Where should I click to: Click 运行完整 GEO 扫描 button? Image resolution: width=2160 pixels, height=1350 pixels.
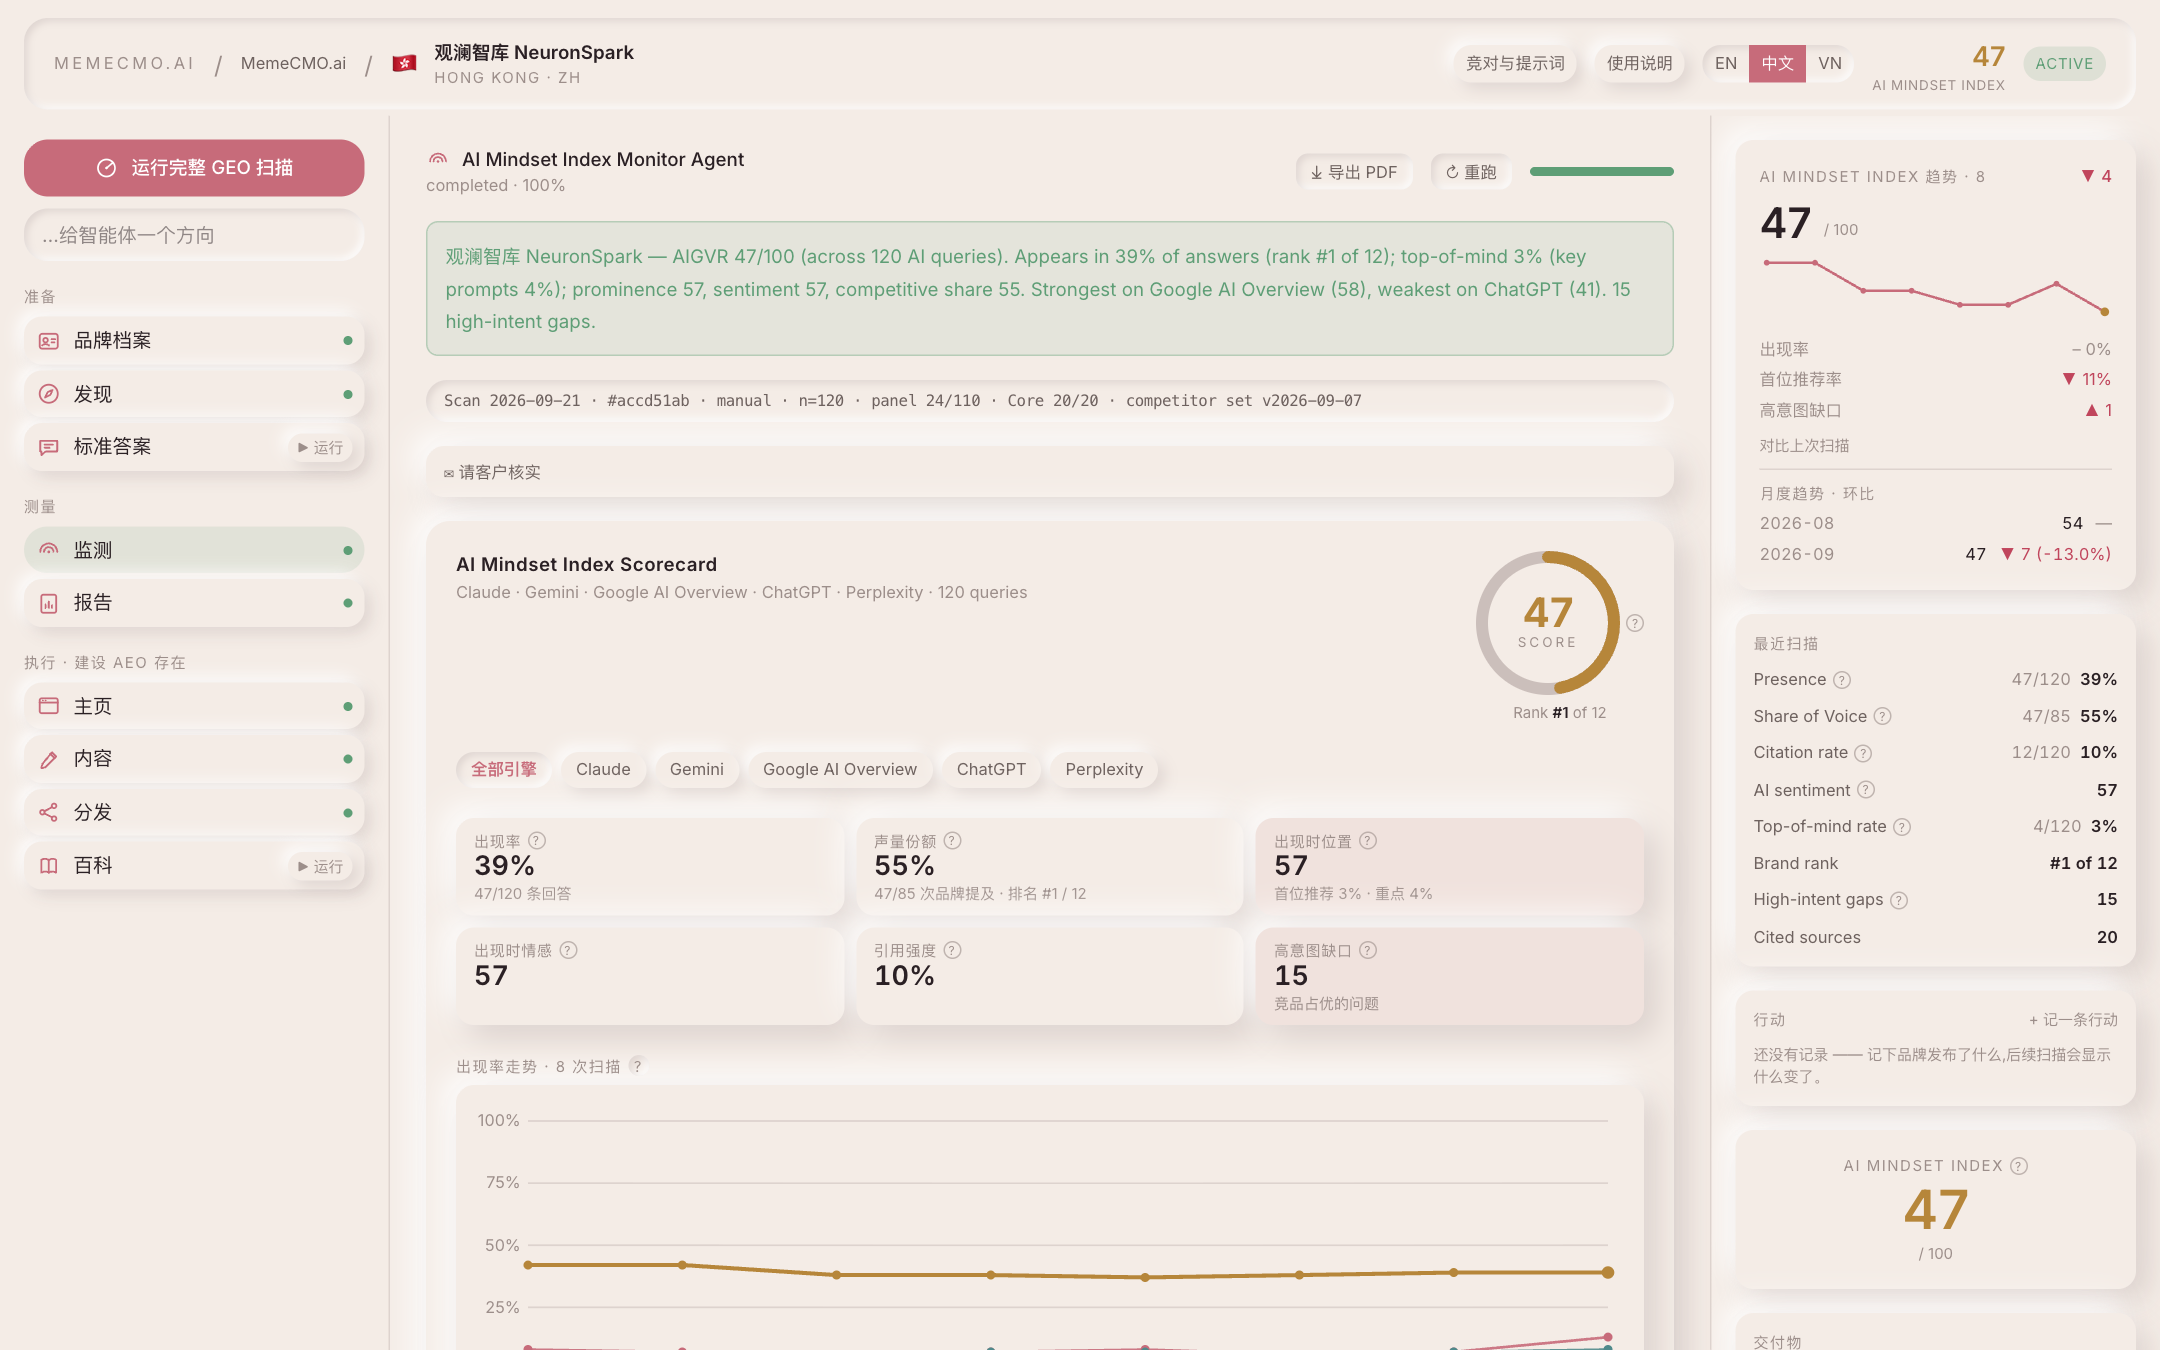click(x=194, y=168)
